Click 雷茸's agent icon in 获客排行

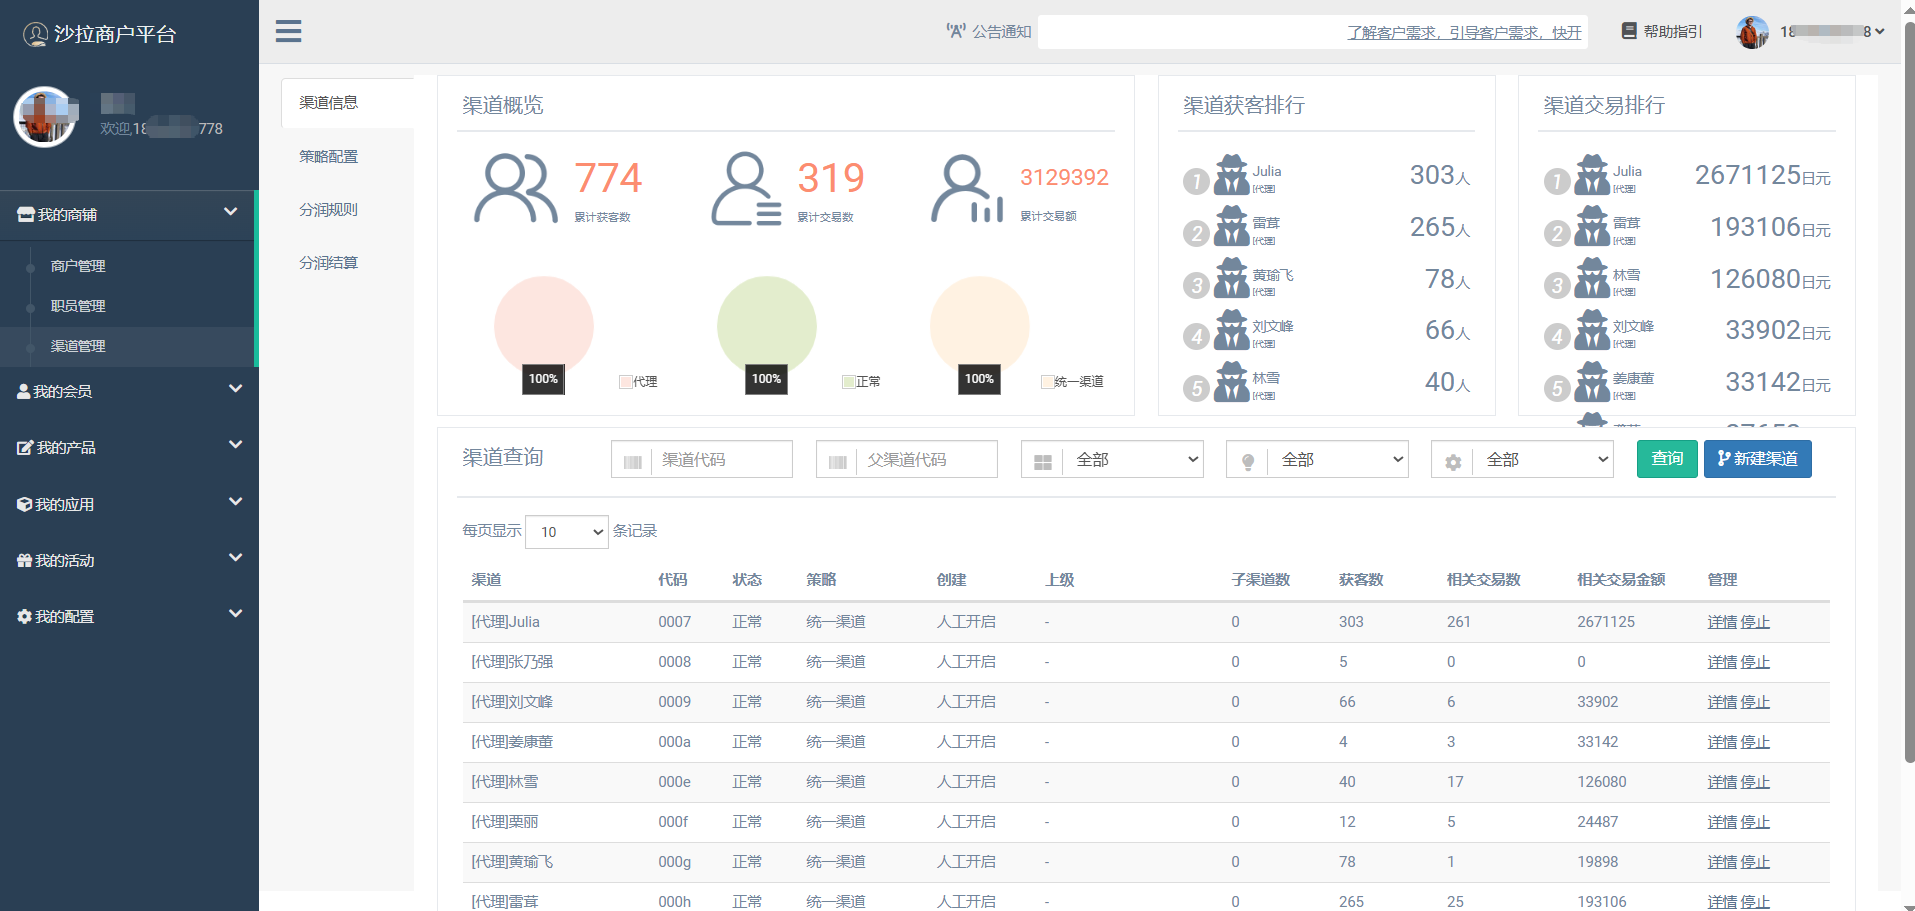click(x=1231, y=226)
